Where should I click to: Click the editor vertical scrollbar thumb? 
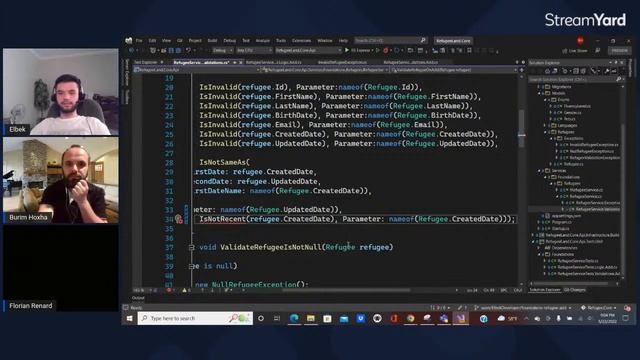point(521,129)
